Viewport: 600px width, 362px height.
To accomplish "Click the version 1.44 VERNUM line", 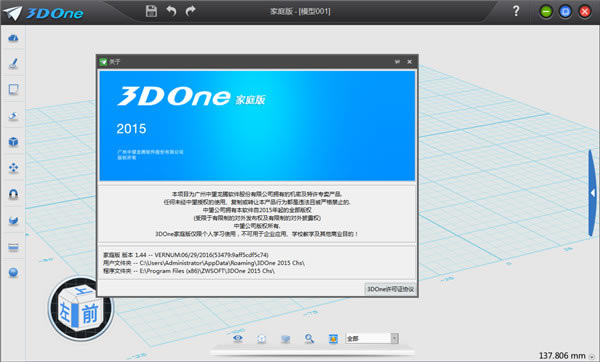I will (186, 255).
